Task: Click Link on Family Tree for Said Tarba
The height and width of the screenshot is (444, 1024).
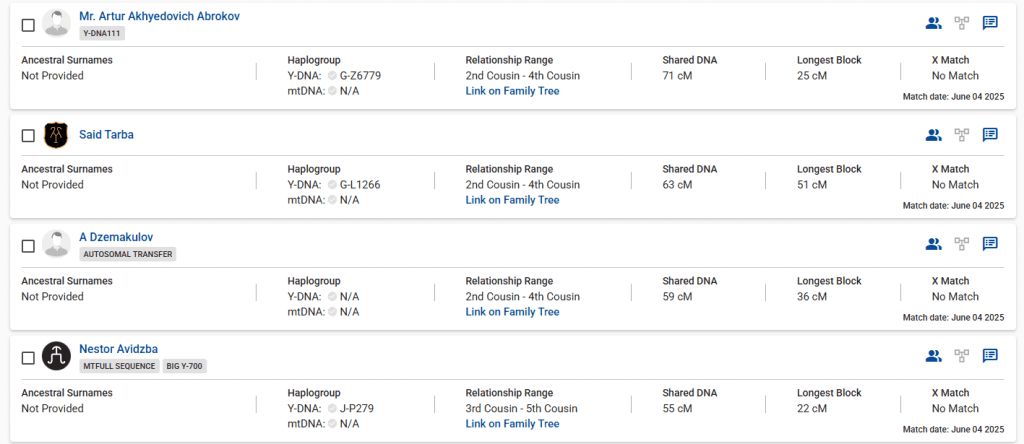Action: point(512,200)
